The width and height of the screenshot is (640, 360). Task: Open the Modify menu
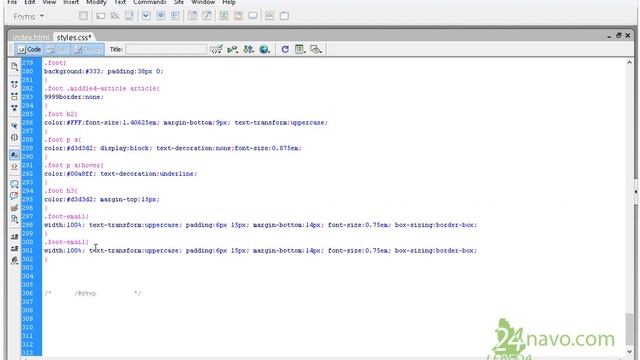pyautogui.click(x=96, y=2)
